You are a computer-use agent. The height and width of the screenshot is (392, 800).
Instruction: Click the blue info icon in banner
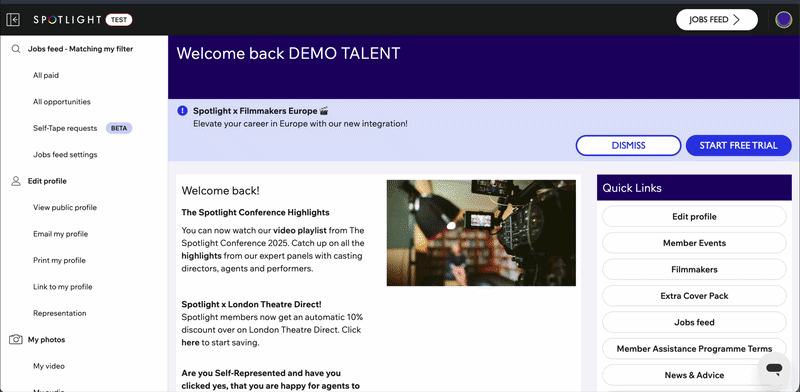182,110
